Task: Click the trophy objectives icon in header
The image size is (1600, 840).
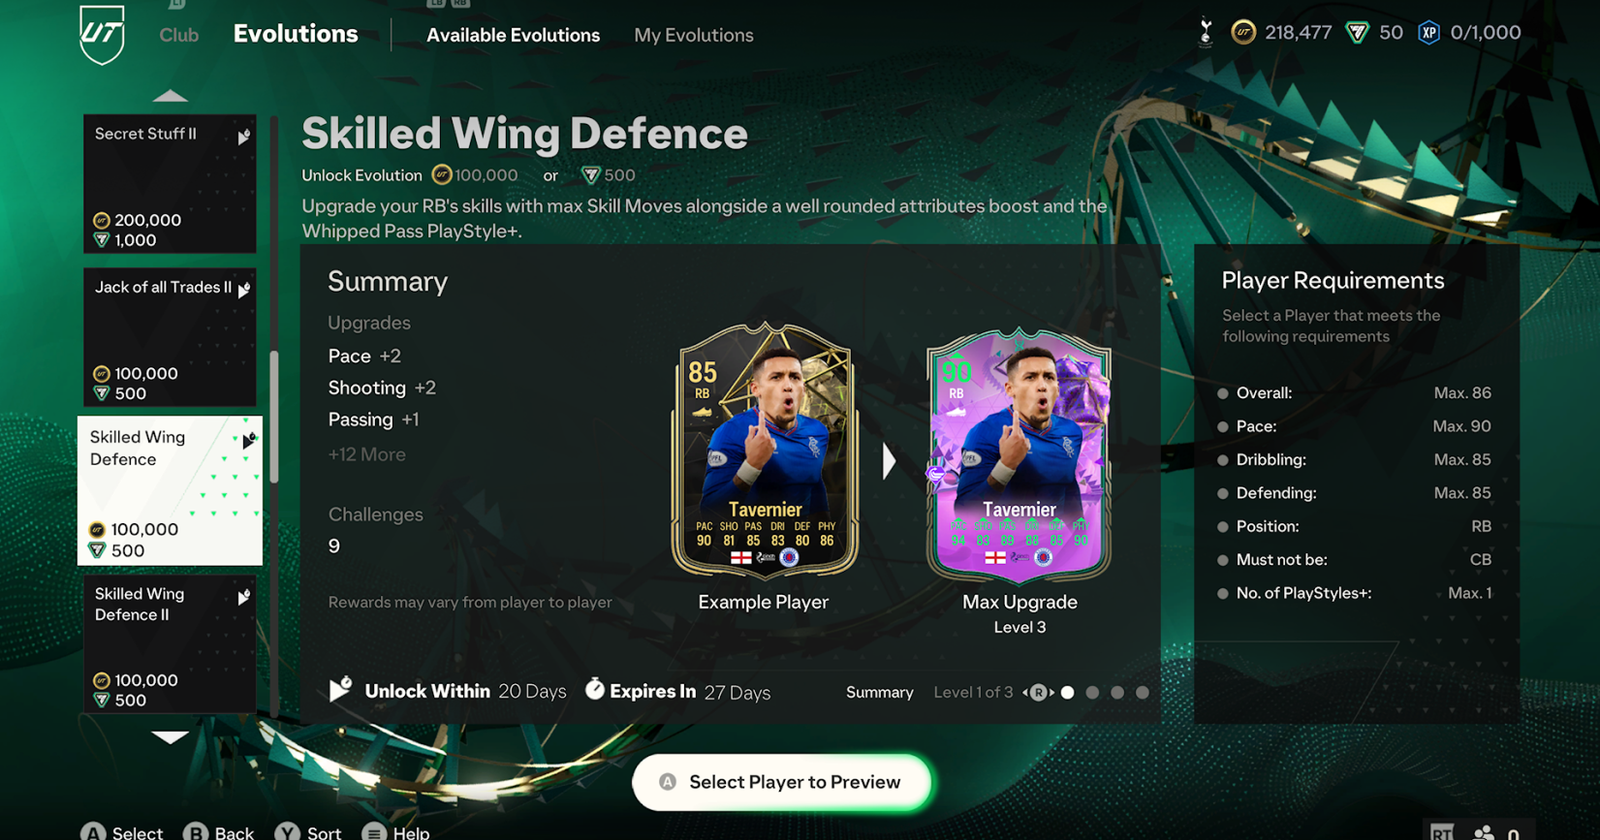Action: [1205, 33]
